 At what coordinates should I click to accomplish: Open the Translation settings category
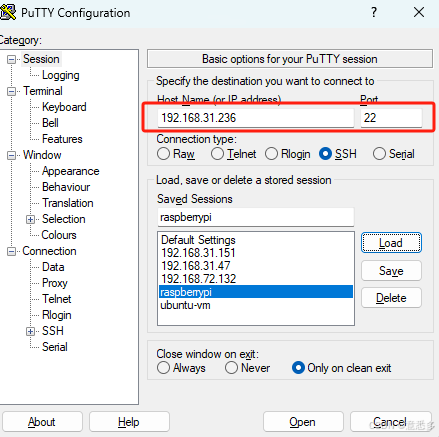68,203
